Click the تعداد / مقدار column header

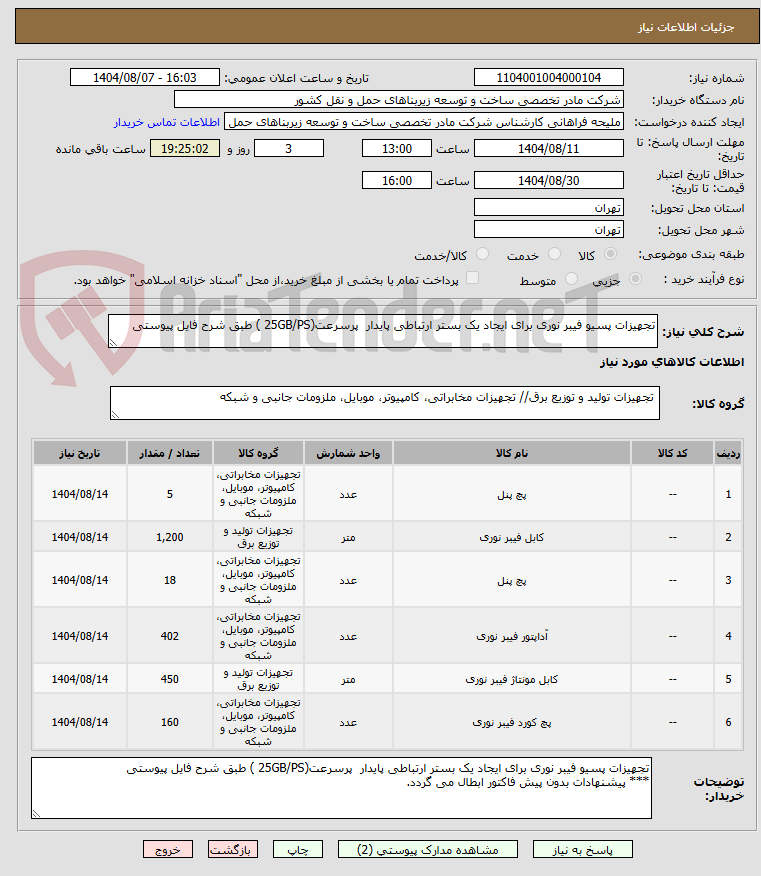[x=170, y=453]
